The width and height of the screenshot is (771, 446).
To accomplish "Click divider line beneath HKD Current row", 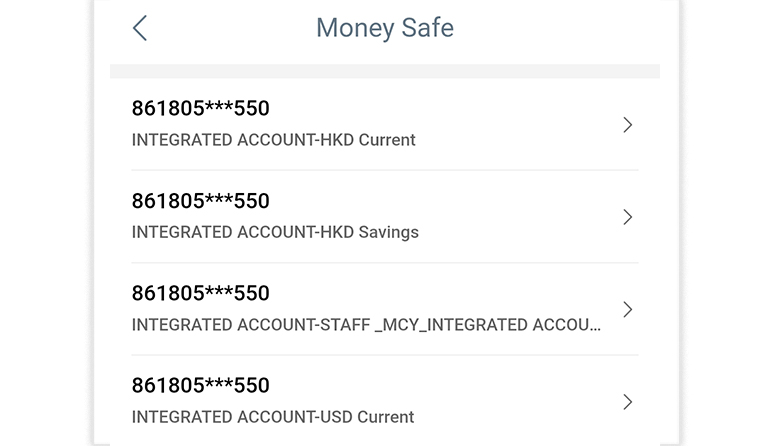I will pyautogui.click(x=385, y=170).
